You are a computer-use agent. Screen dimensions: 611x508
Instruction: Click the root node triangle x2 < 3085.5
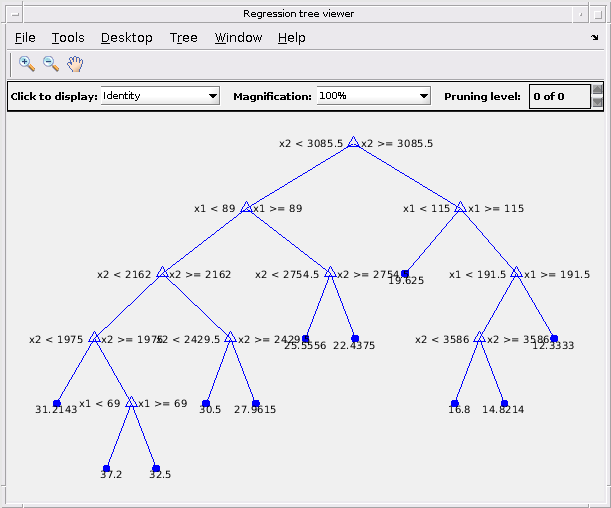point(353,142)
